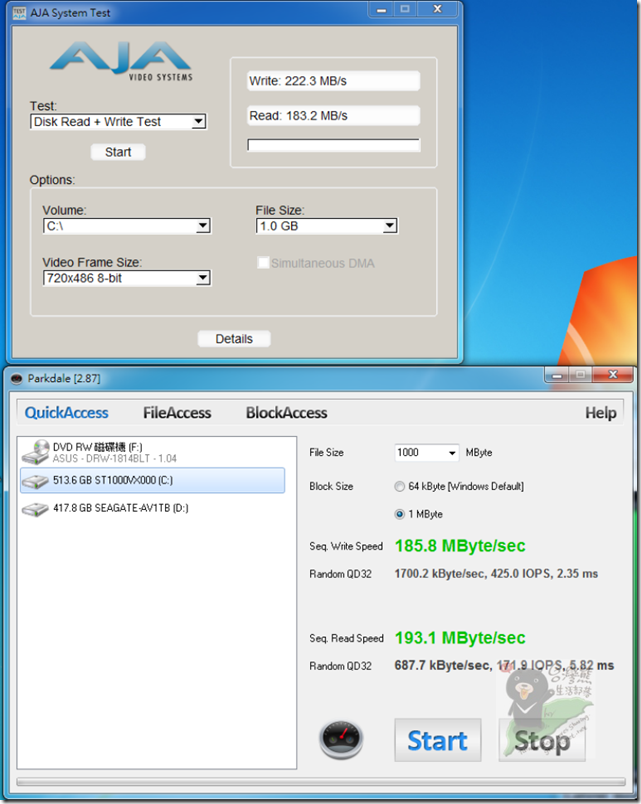Viewport: 641px width, 804px height.
Task: Minimize the AJA System Test window
Action: coord(381,10)
